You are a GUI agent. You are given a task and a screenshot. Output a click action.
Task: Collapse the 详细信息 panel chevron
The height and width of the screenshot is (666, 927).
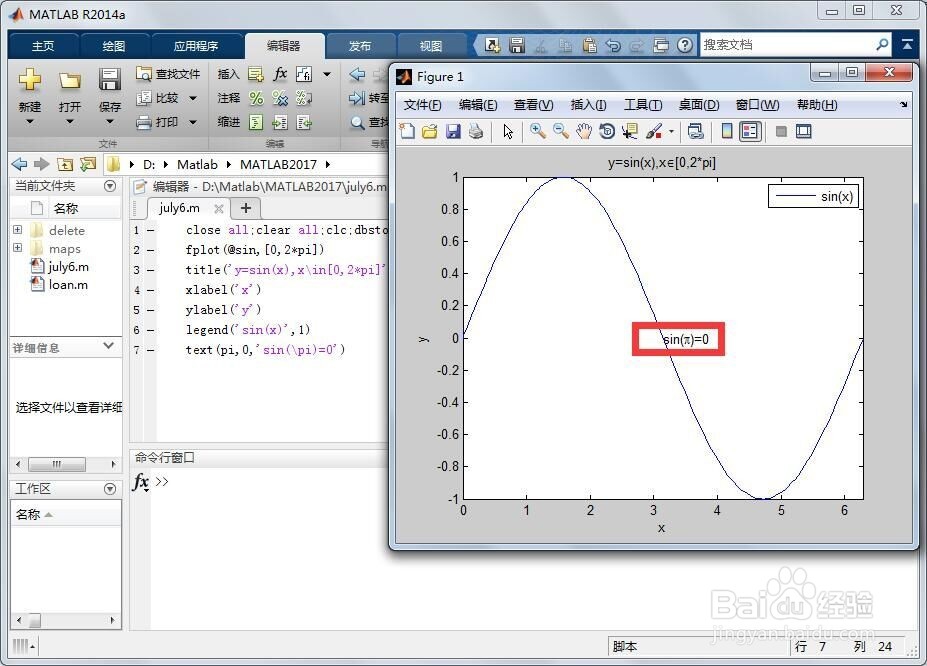(108, 346)
